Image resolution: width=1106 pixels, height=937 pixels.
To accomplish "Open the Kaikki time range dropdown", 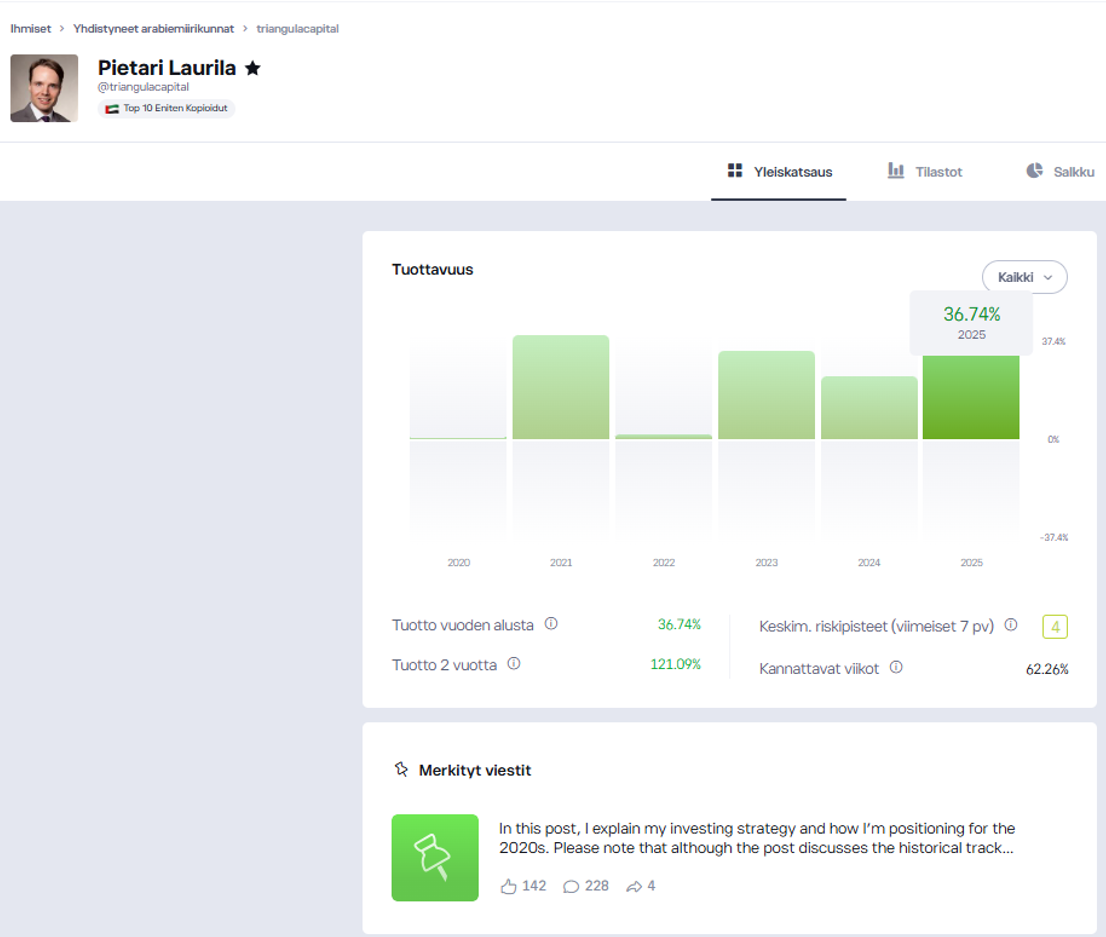I will click(x=1024, y=277).
